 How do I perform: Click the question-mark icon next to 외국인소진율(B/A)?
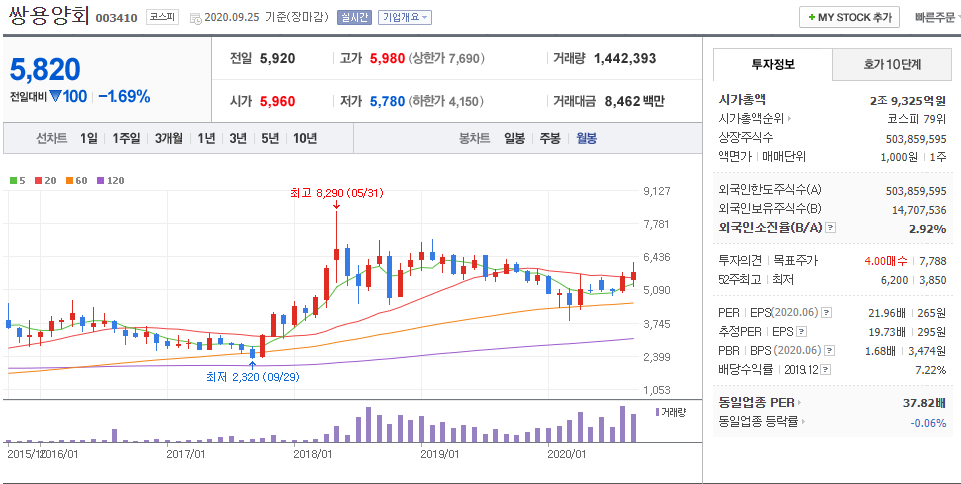(x=830, y=228)
